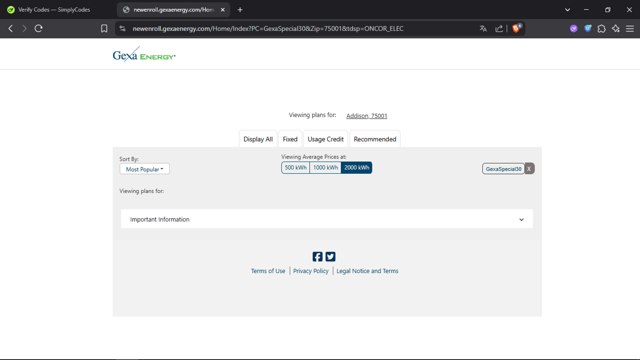Open Legal Notice and Terms link
The image size is (640, 360).
(367, 271)
